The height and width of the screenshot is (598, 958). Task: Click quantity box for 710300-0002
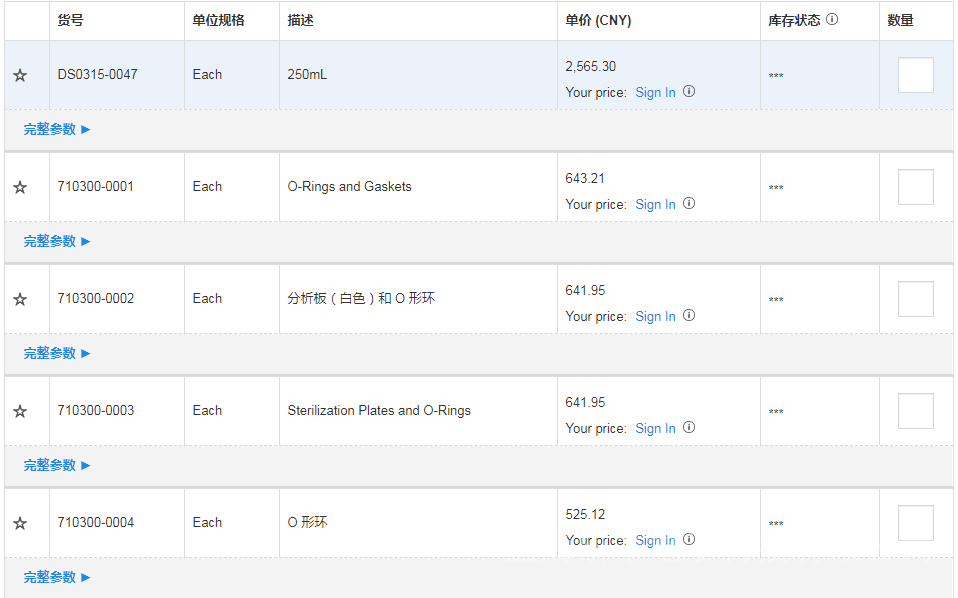pos(915,299)
